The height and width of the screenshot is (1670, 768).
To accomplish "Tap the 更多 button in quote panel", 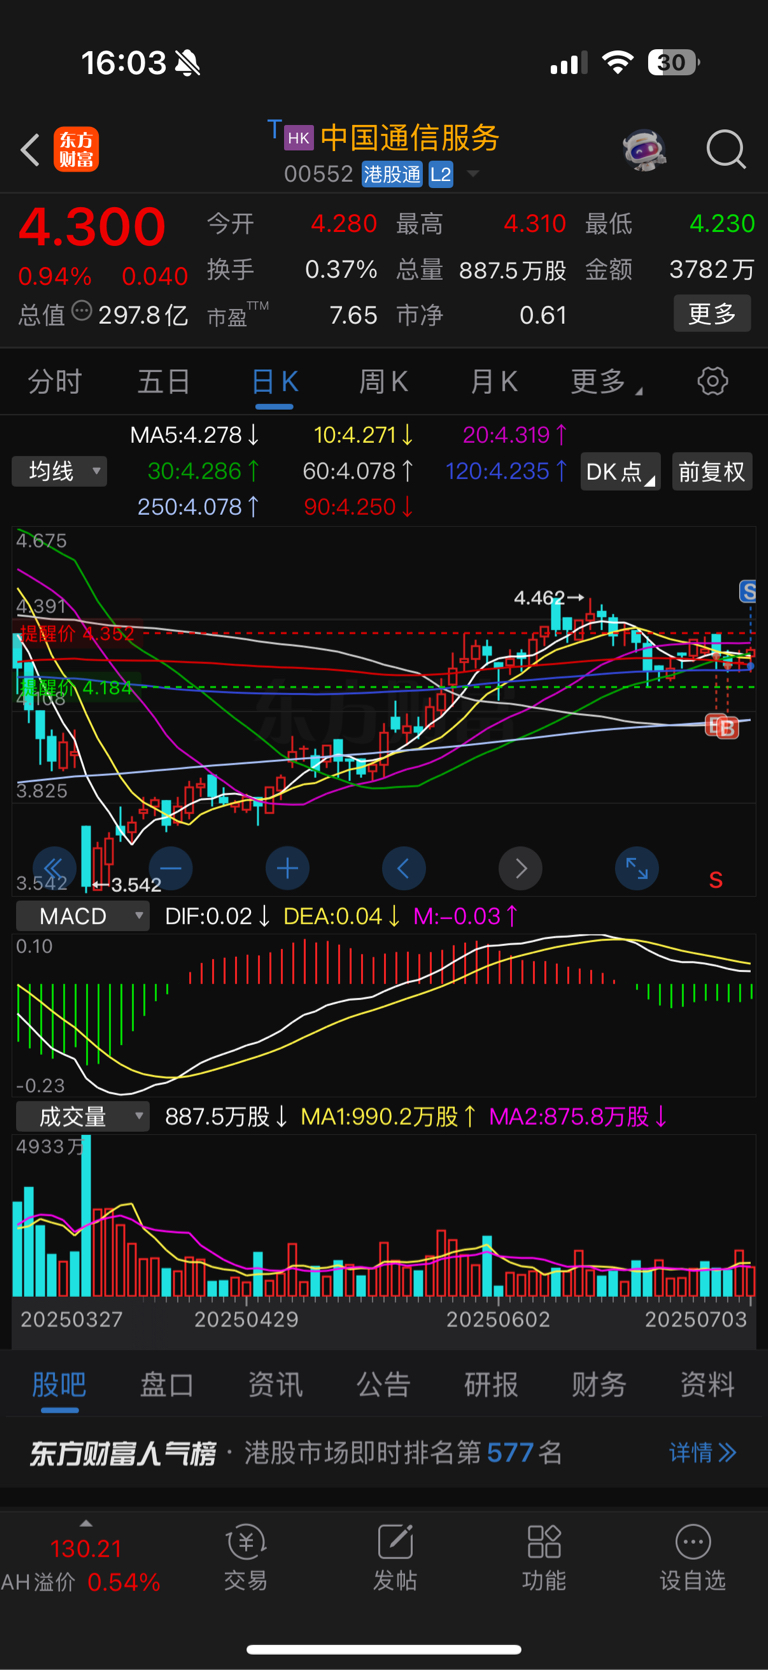I will 712,314.
